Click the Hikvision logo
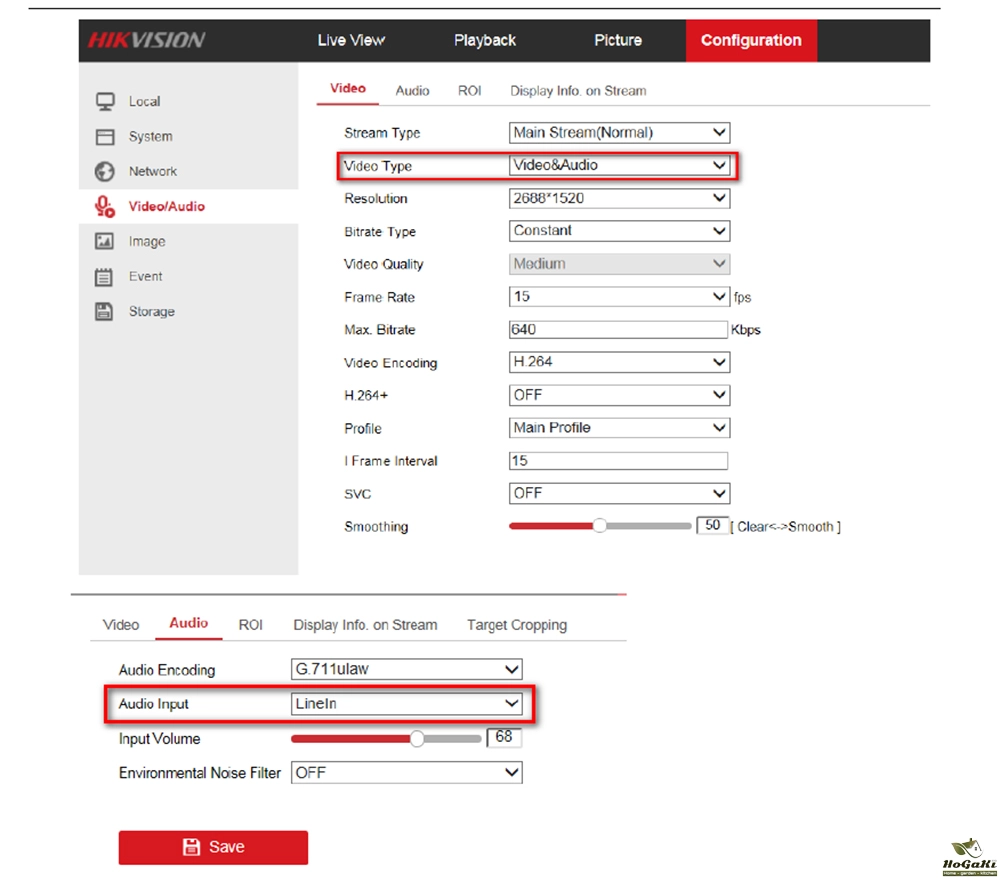 click(x=146, y=41)
